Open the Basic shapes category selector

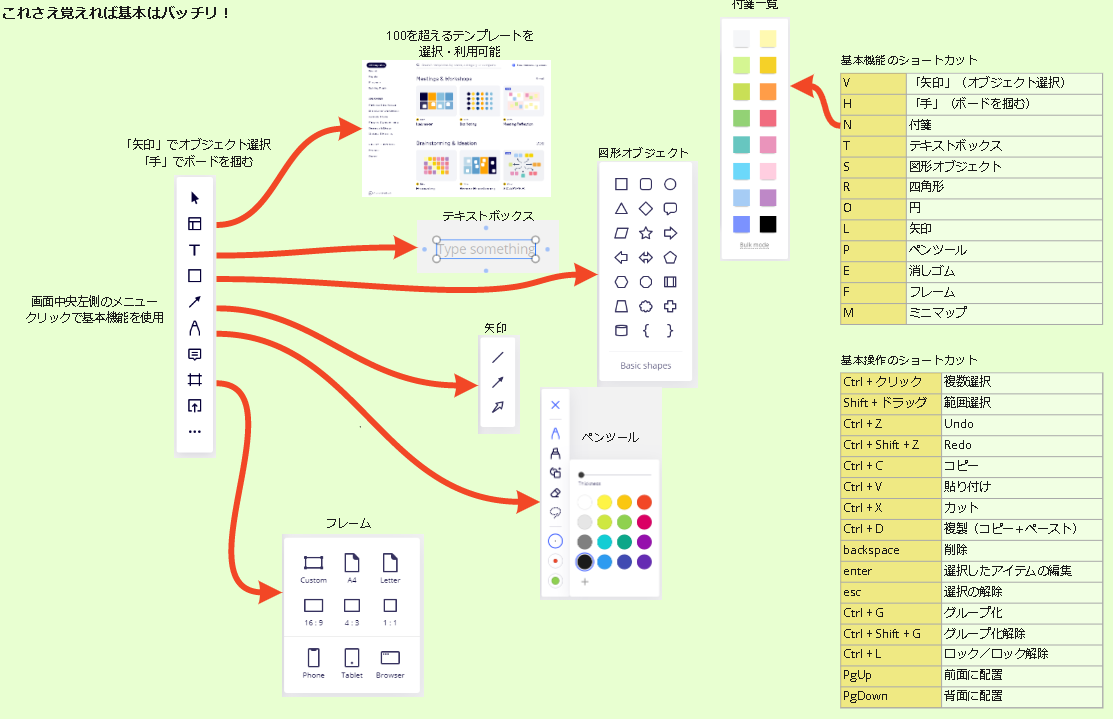pyautogui.click(x=646, y=366)
